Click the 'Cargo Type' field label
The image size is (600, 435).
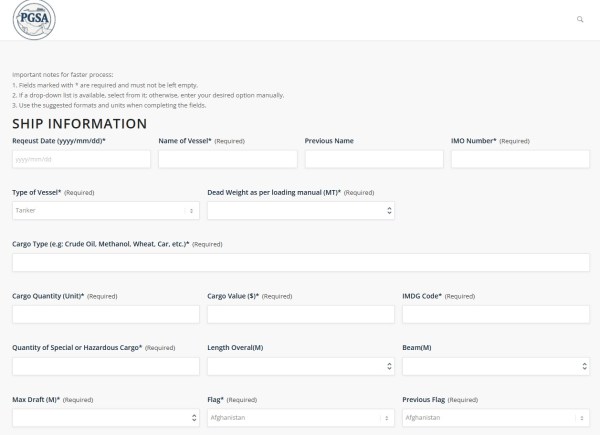click(x=101, y=244)
